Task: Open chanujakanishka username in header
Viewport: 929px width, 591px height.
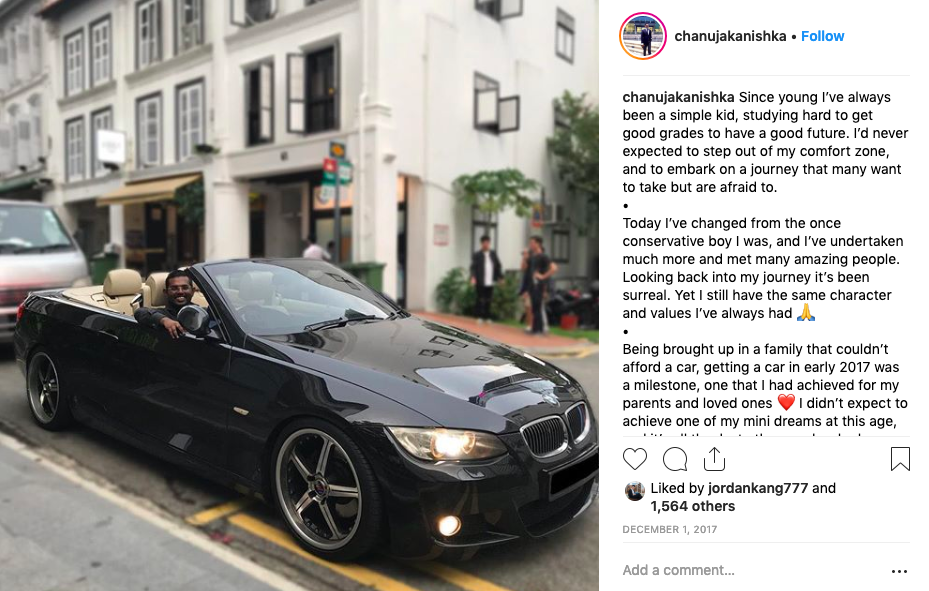Action: click(730, 36)
